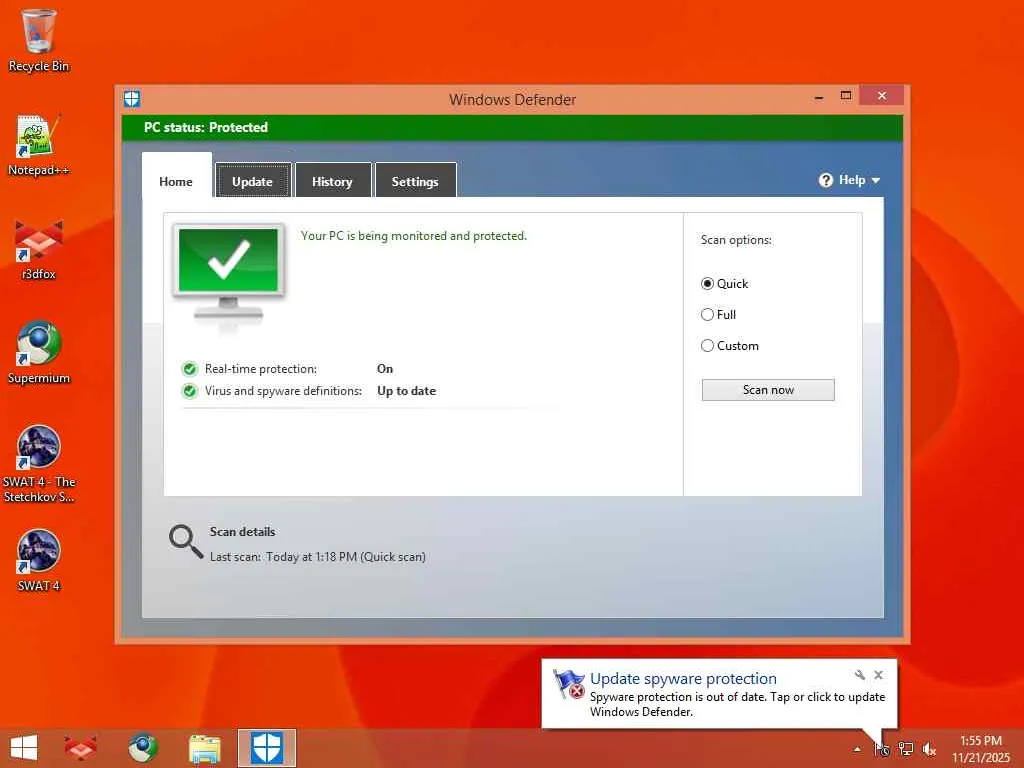The width and height of the screenshot is (1024, 768).
Task: Open the Supermium desktop shortcut
Action: pos(39,353)
